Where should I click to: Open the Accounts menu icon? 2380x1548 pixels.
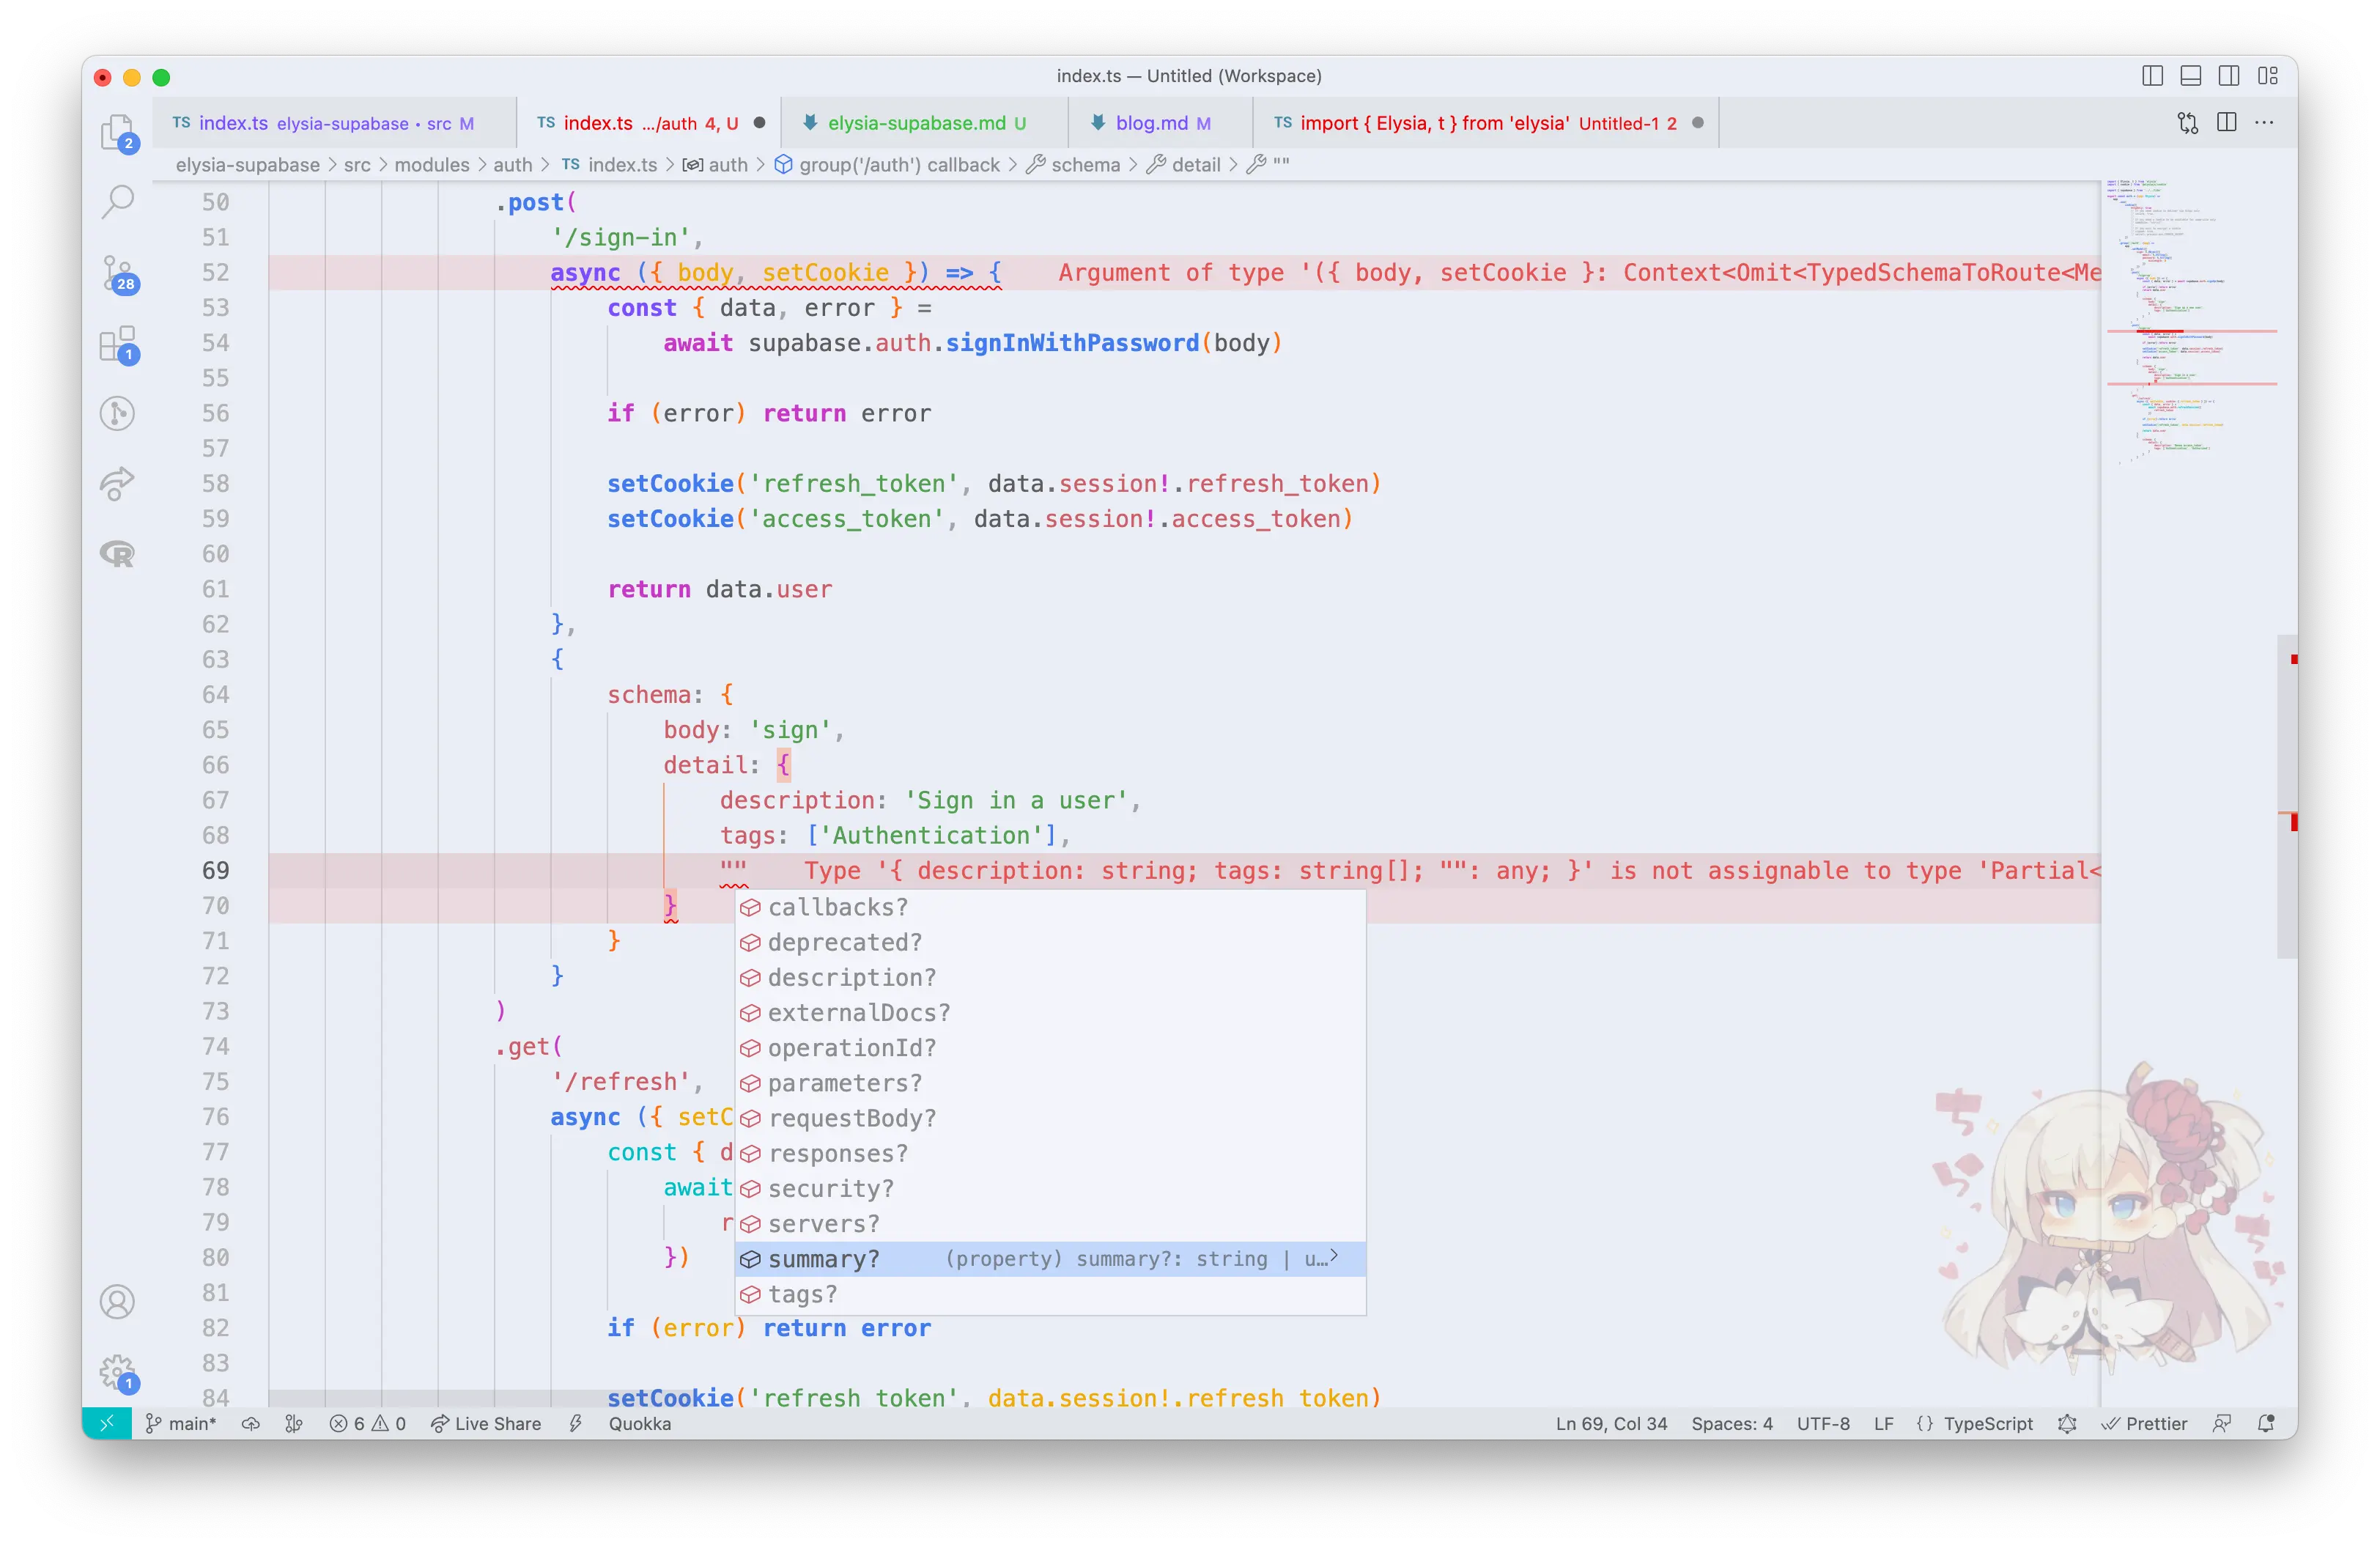pos(118,1301)
